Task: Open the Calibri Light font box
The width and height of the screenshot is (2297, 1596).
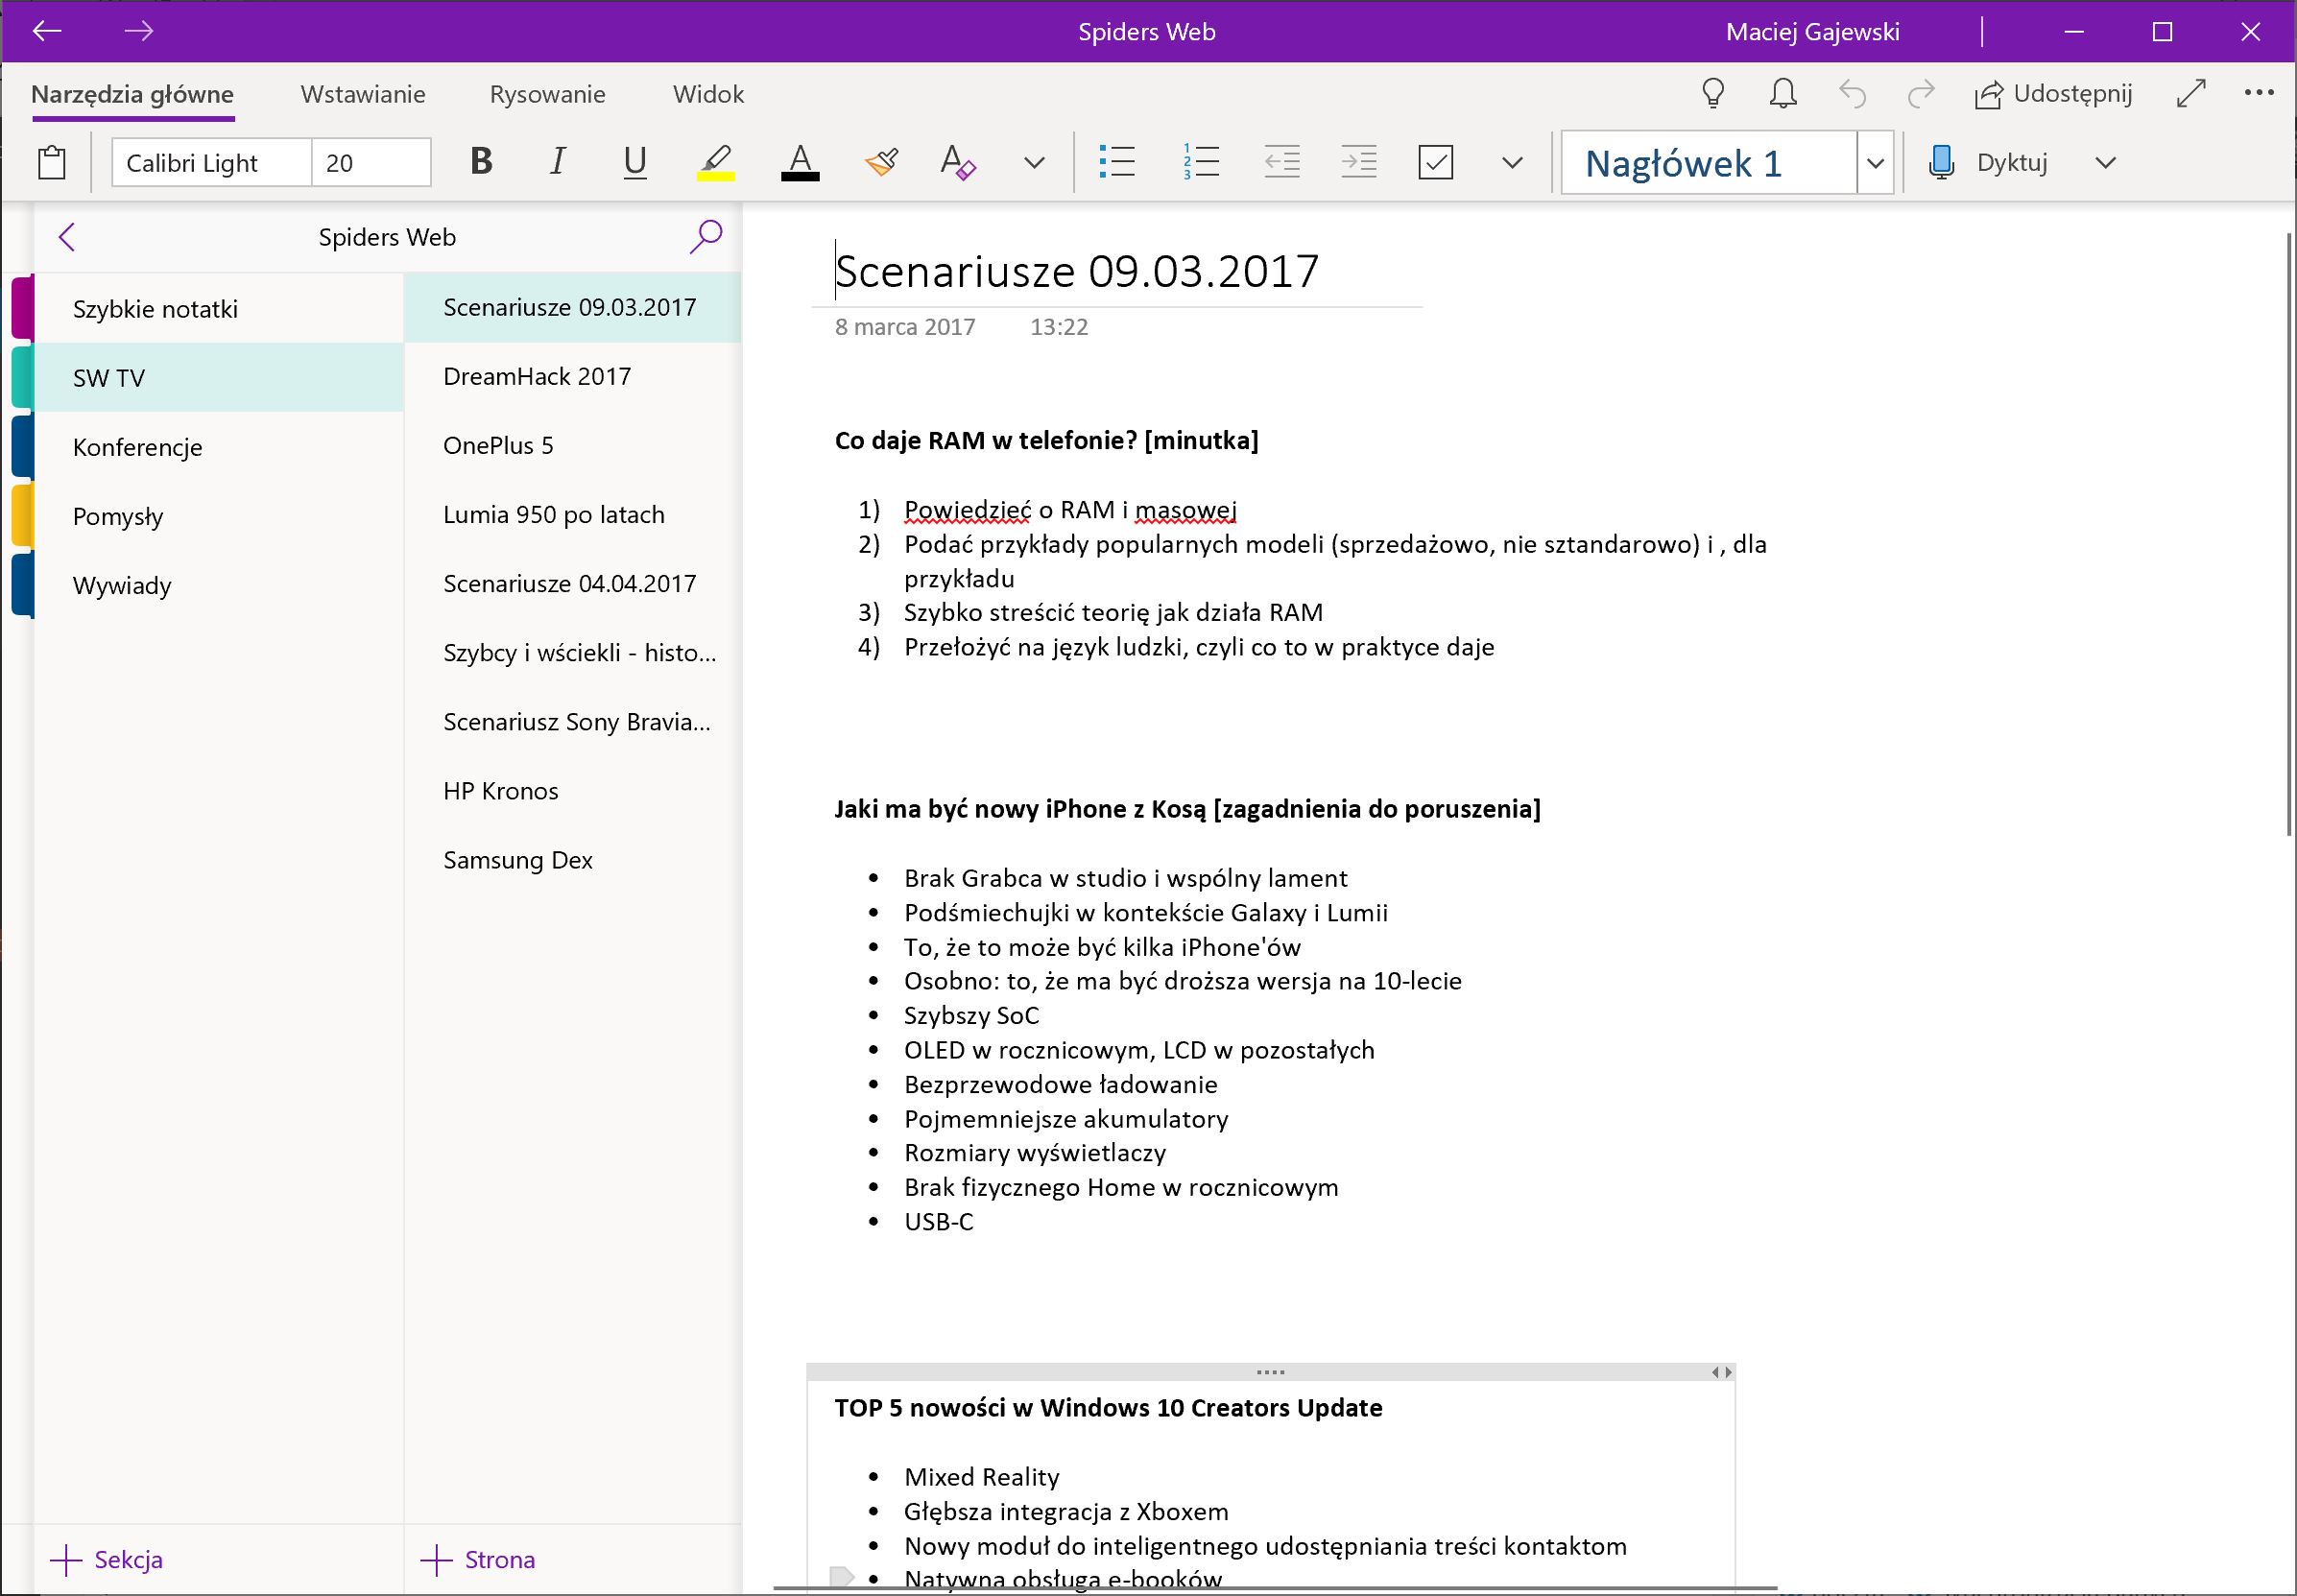Action: coord(211,162)
